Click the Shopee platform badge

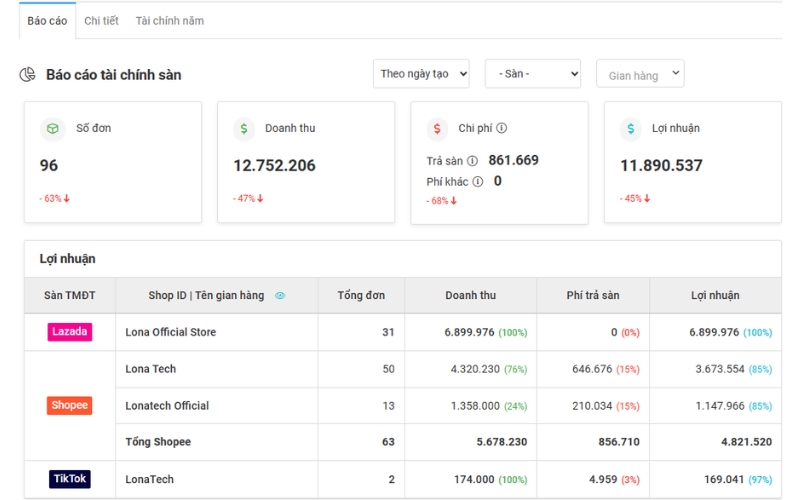(69, 405)
